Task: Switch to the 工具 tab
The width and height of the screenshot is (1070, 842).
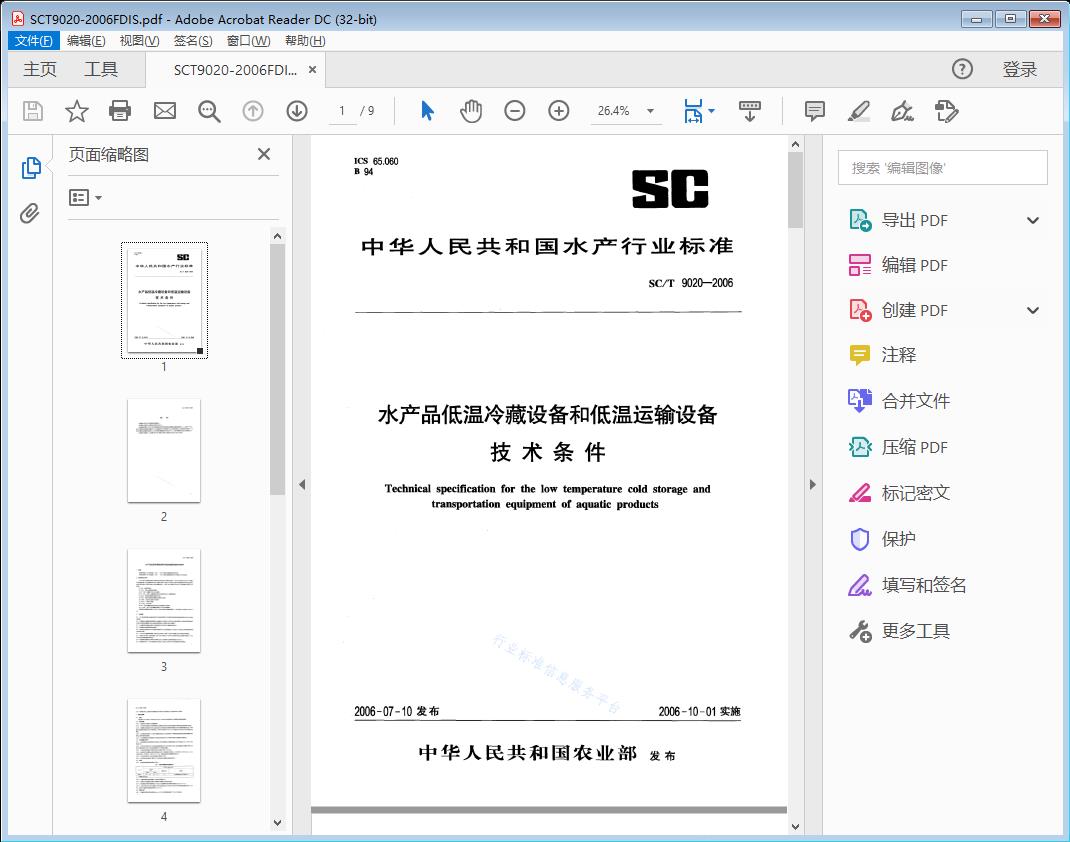Action: [x=101, y=69]
